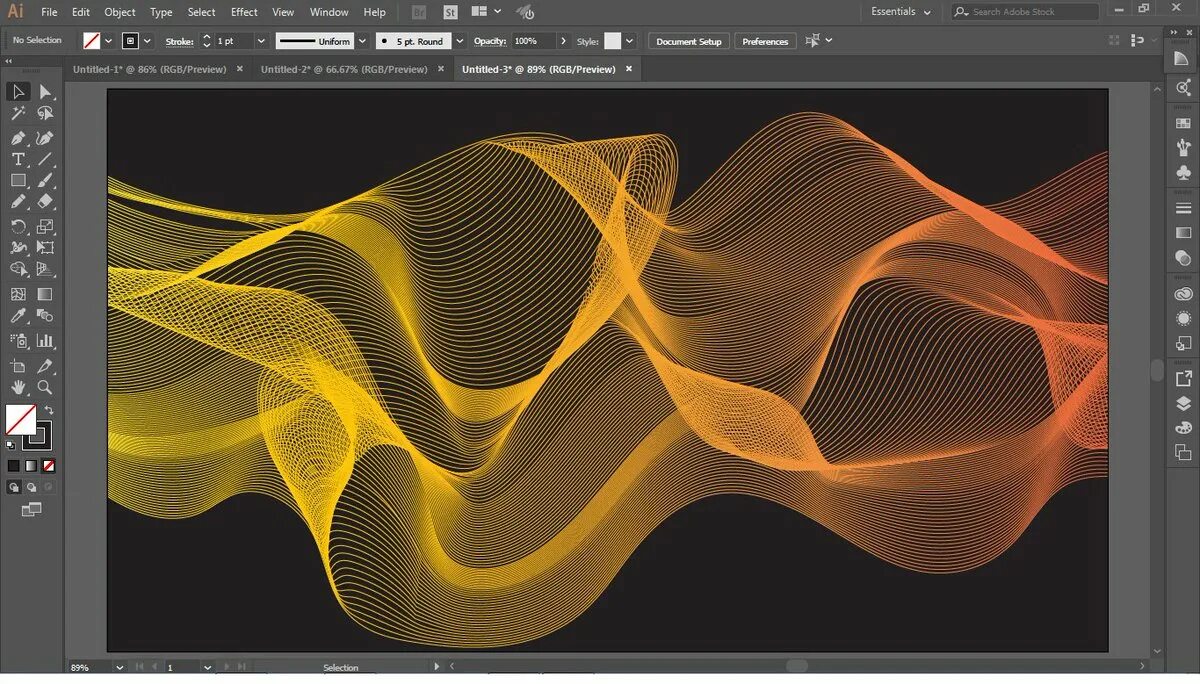Click the Document Setup button
The image size is (1200, 684).
pyautogui.click(x=689, y=41)
